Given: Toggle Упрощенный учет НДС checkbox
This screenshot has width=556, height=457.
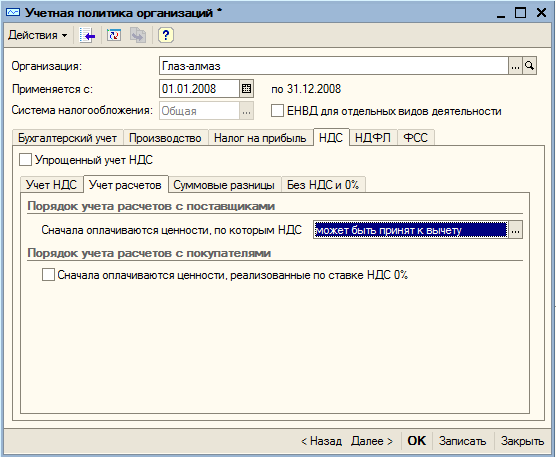Looking at the screenshot, I should tap(26, 160).
